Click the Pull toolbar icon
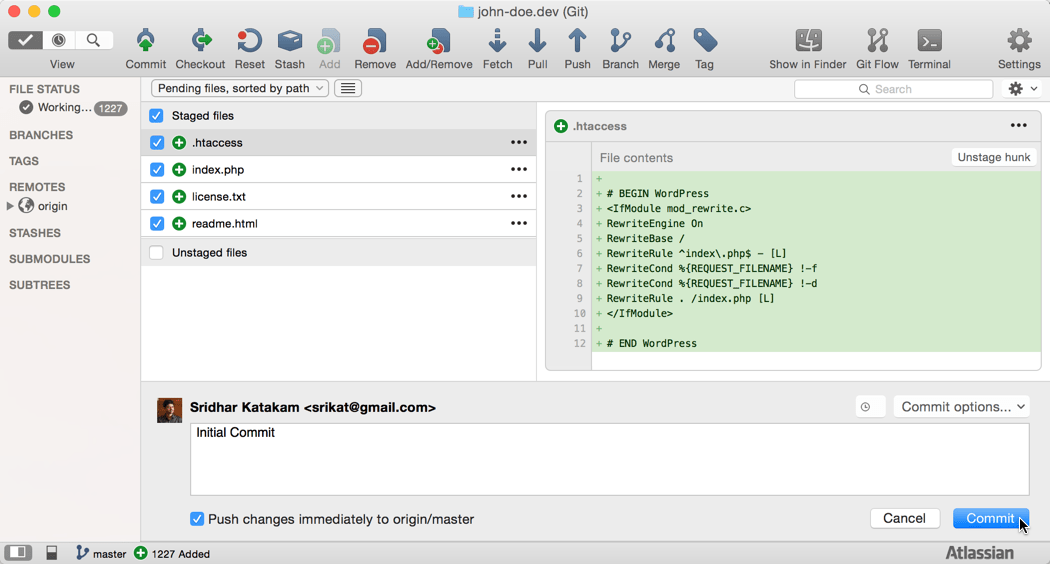Screen dimensions: 1050x564 tap(537, 42)
